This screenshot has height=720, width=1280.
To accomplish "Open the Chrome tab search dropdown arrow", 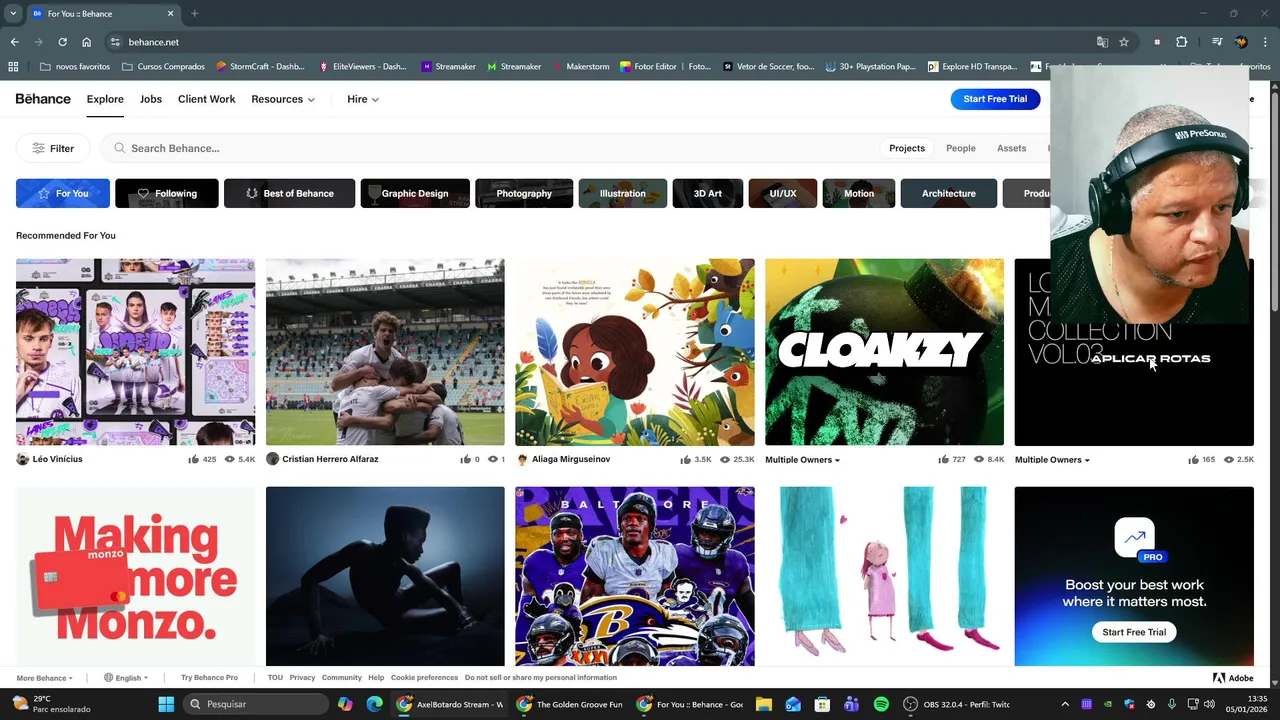I will (x=13, y=13).
